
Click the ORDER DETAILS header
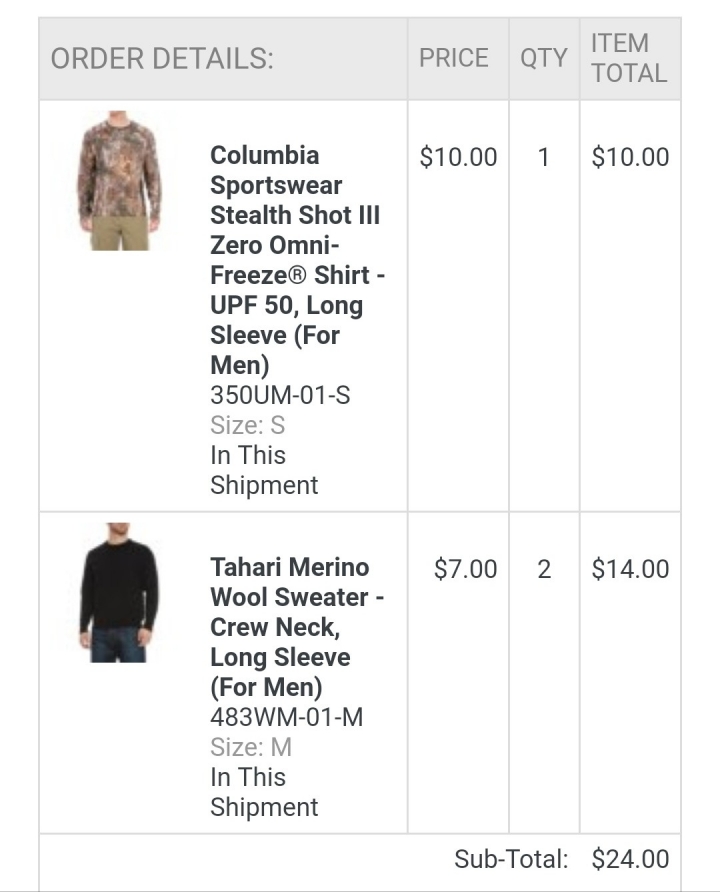click(x=162, y=59)
